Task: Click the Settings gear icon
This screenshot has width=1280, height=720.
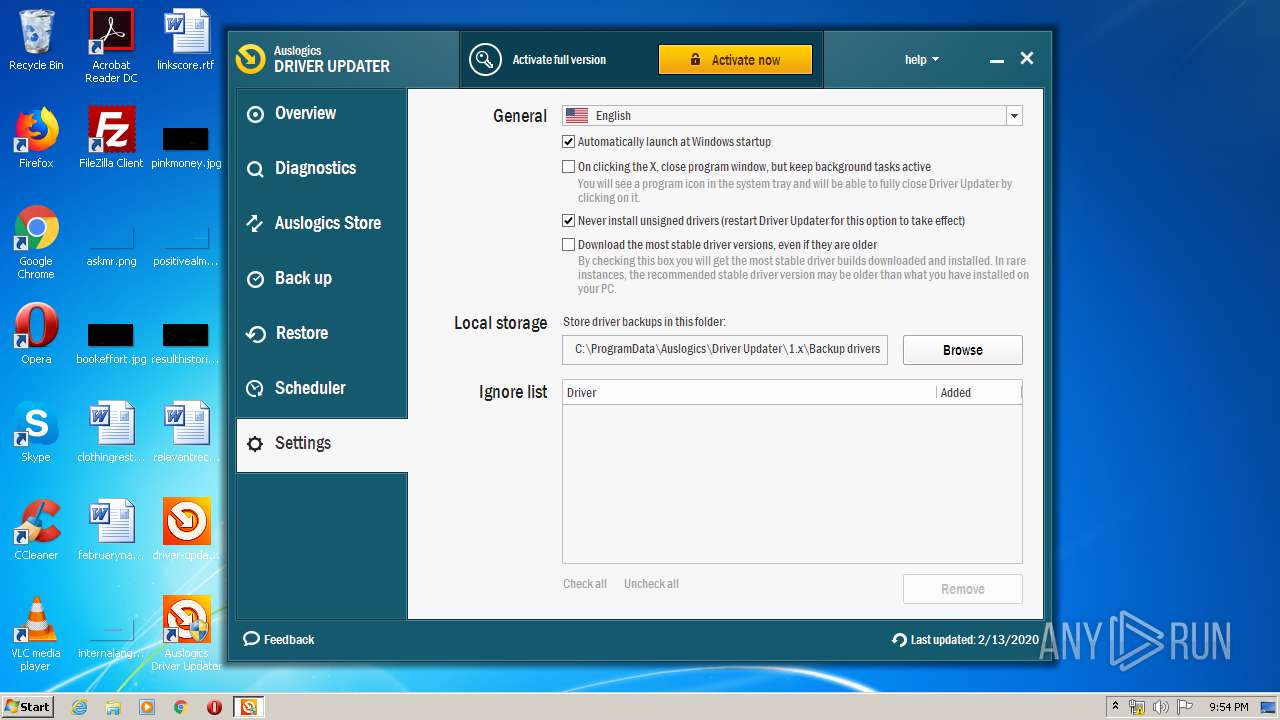Action: pos(256,444)
